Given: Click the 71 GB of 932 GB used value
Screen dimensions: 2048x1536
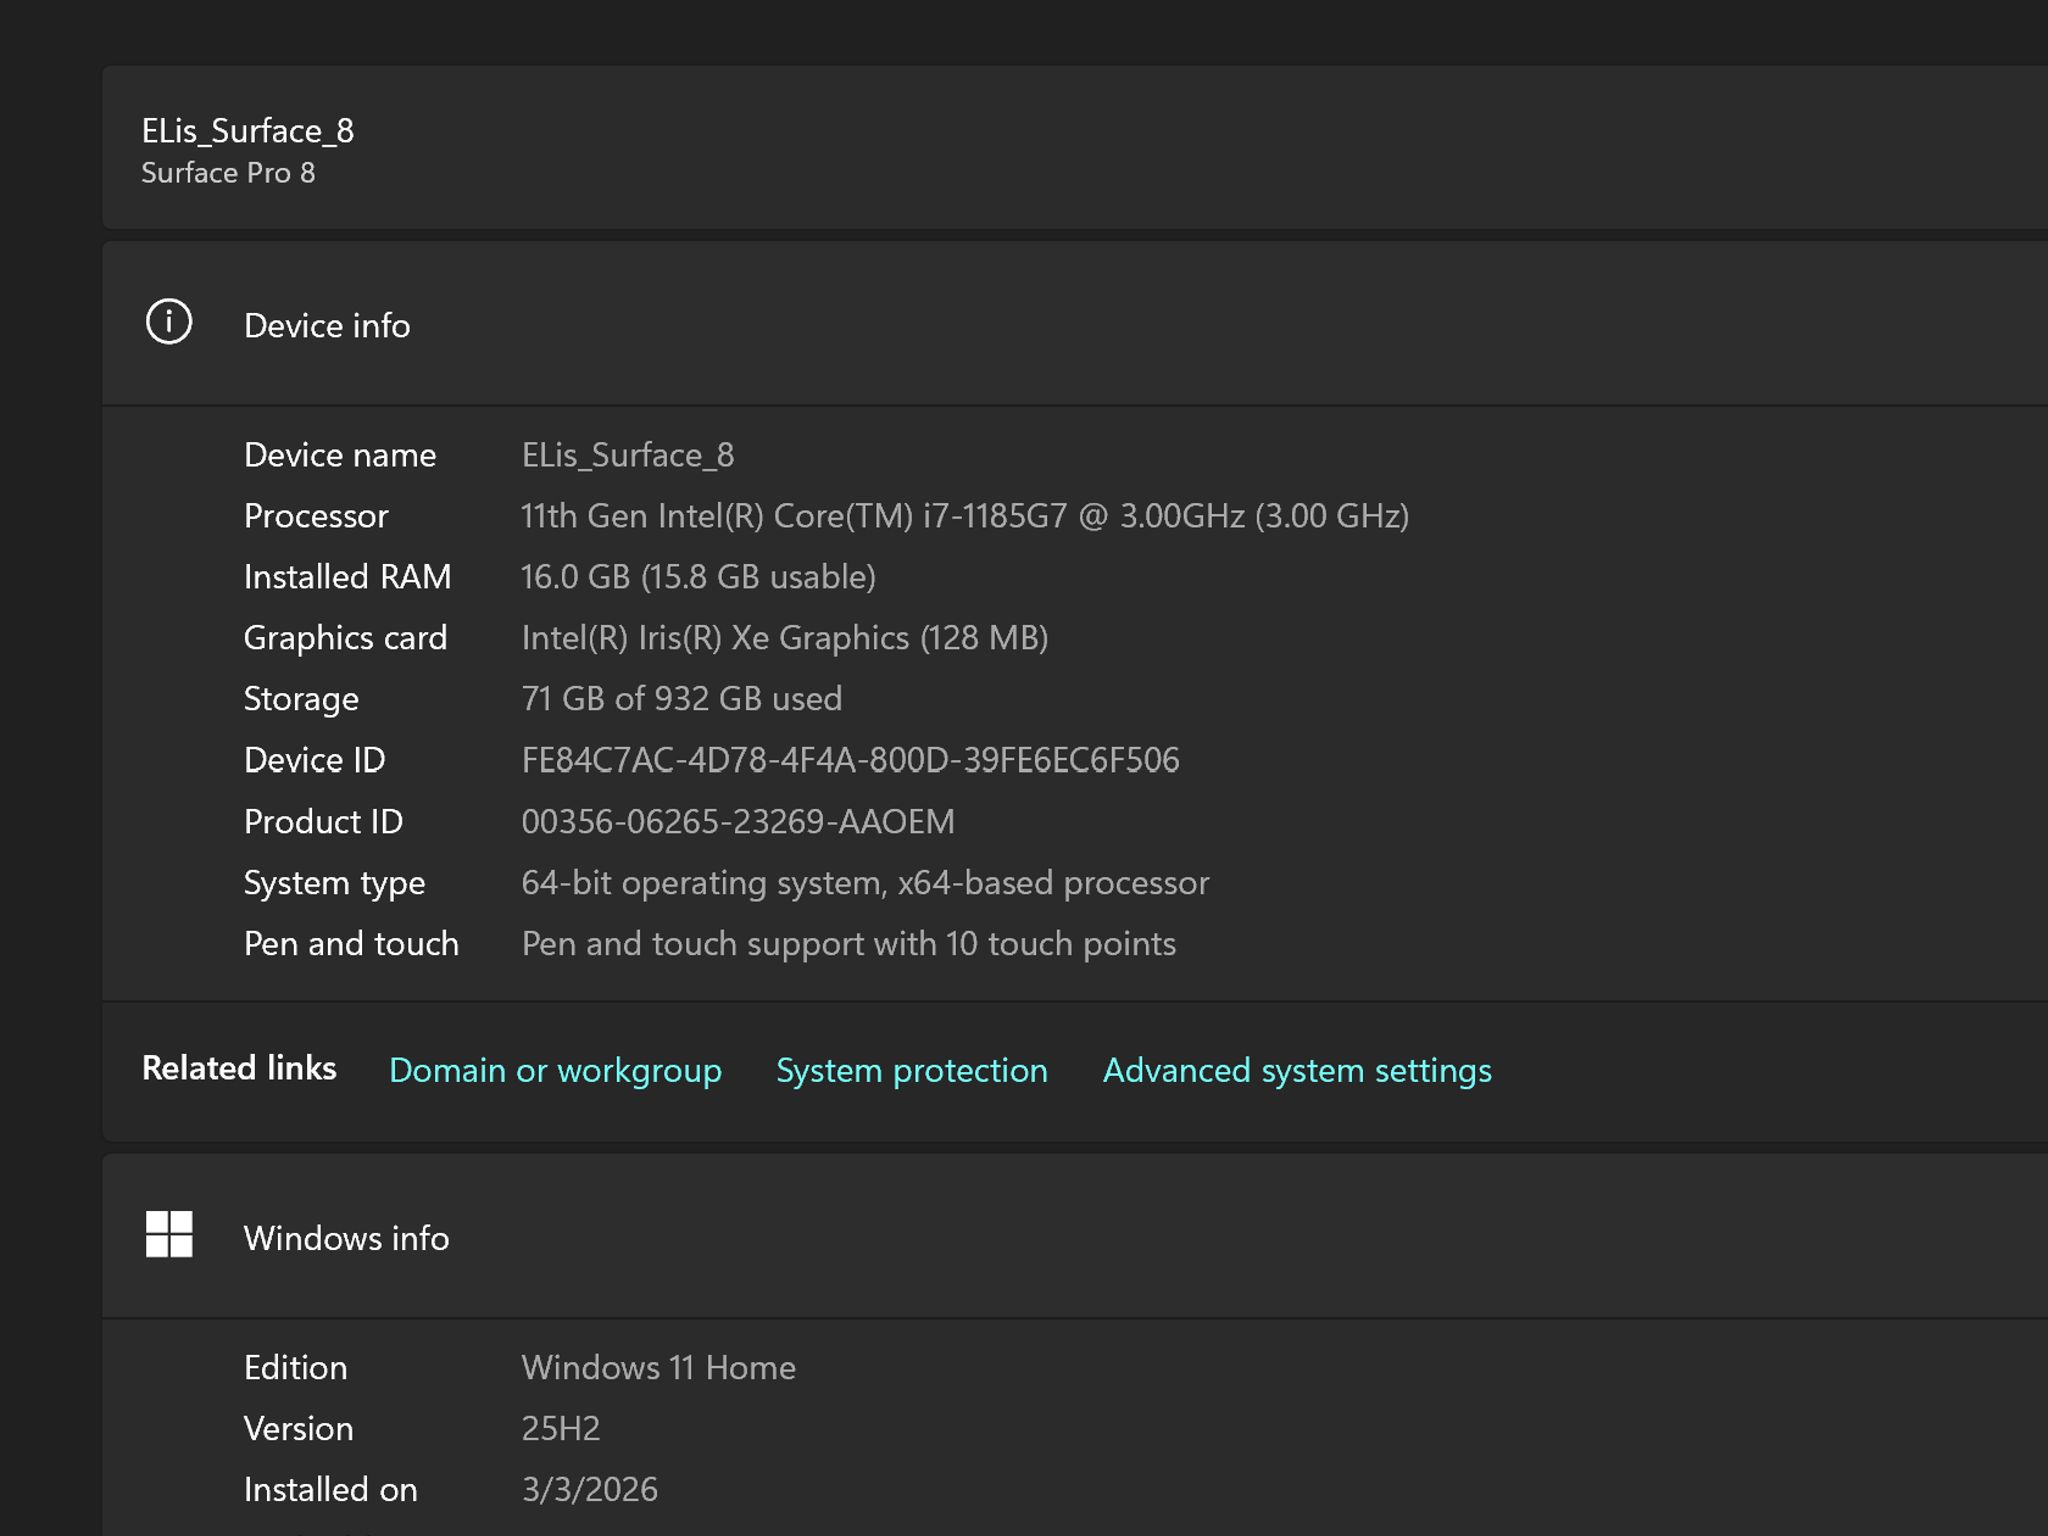Looking at the screenshot, I should pos(682,699).
